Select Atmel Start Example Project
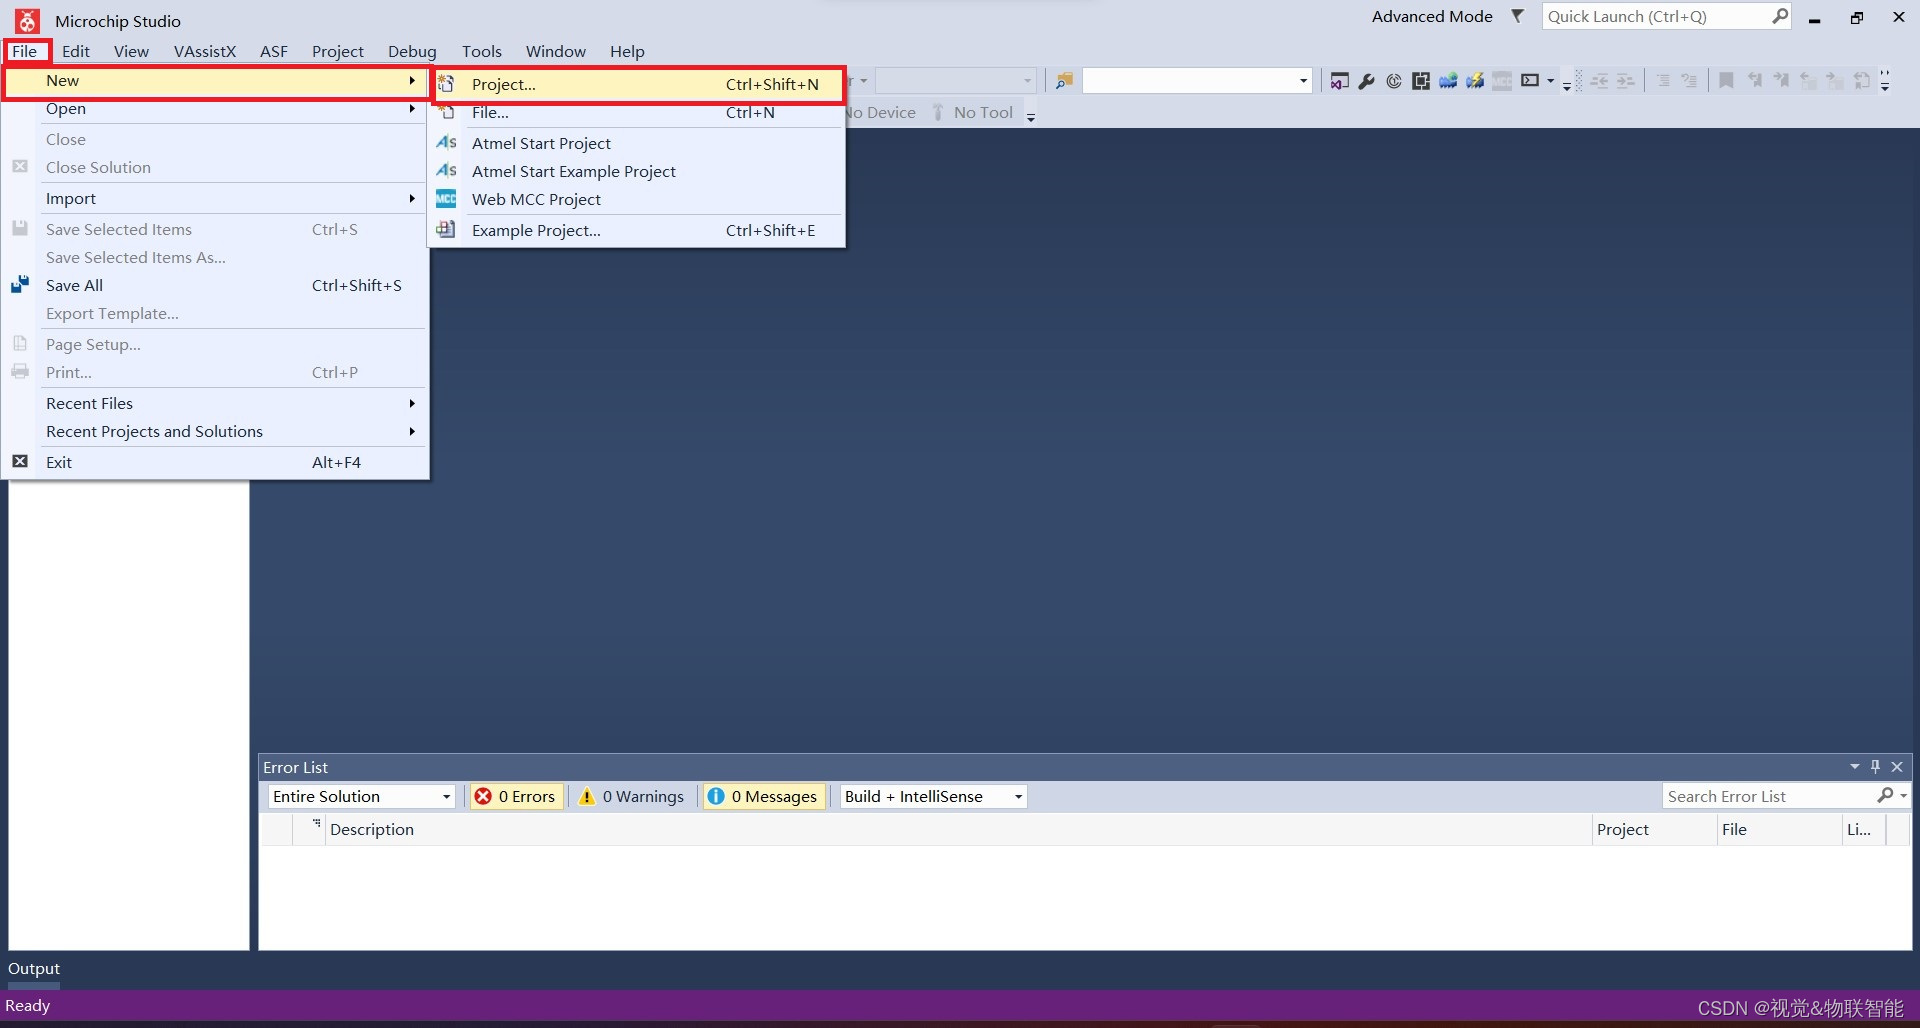This screenshot has height=1028, width=1920. pos(638,171)
